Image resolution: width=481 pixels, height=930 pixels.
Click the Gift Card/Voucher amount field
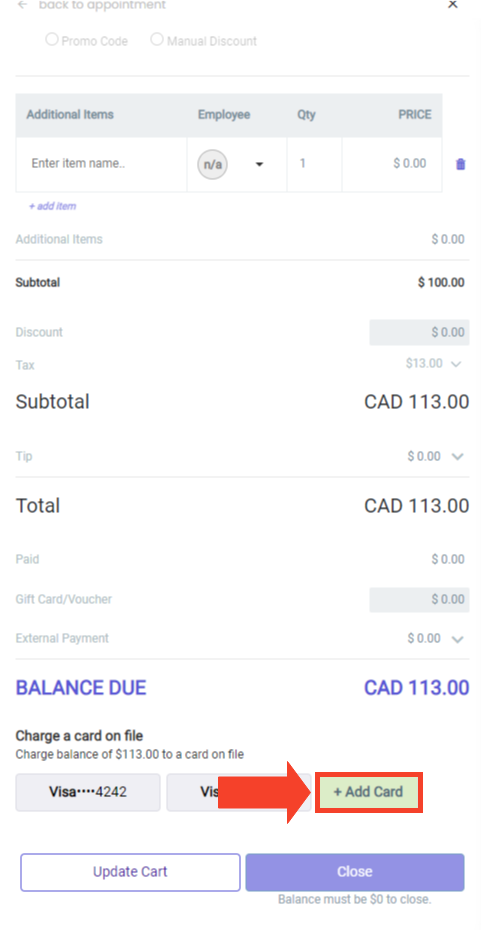pos(419,600)
